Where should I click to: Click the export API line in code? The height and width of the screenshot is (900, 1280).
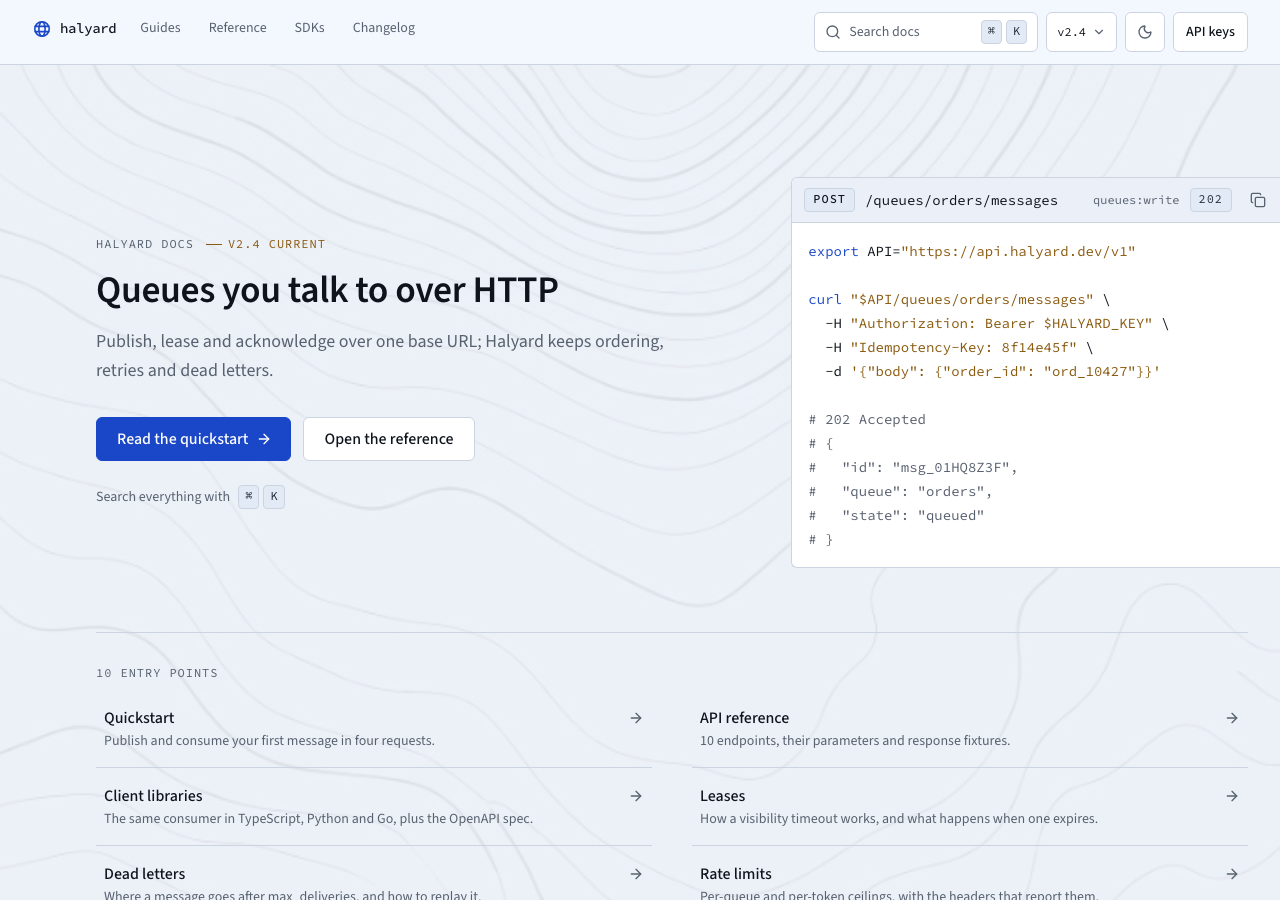(x=972, y=251)
